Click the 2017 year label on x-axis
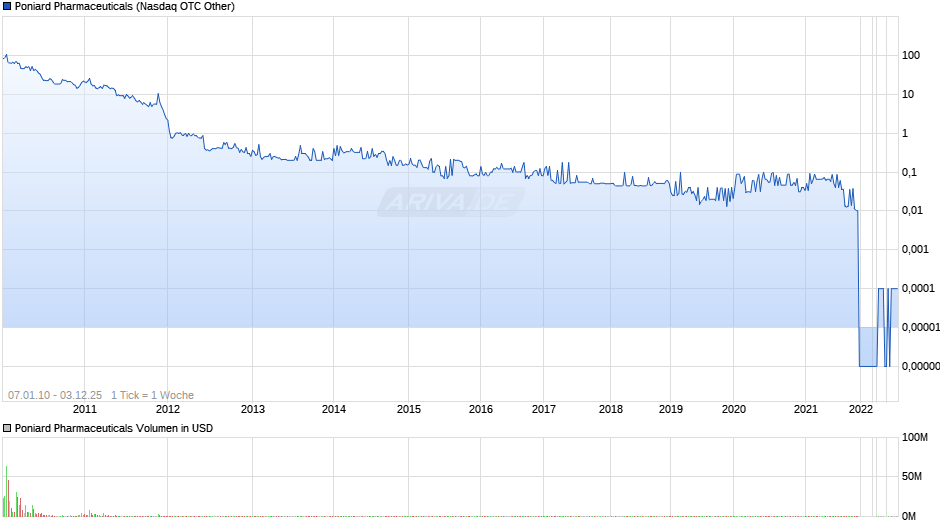940x526 pixels. pos(544,409)
